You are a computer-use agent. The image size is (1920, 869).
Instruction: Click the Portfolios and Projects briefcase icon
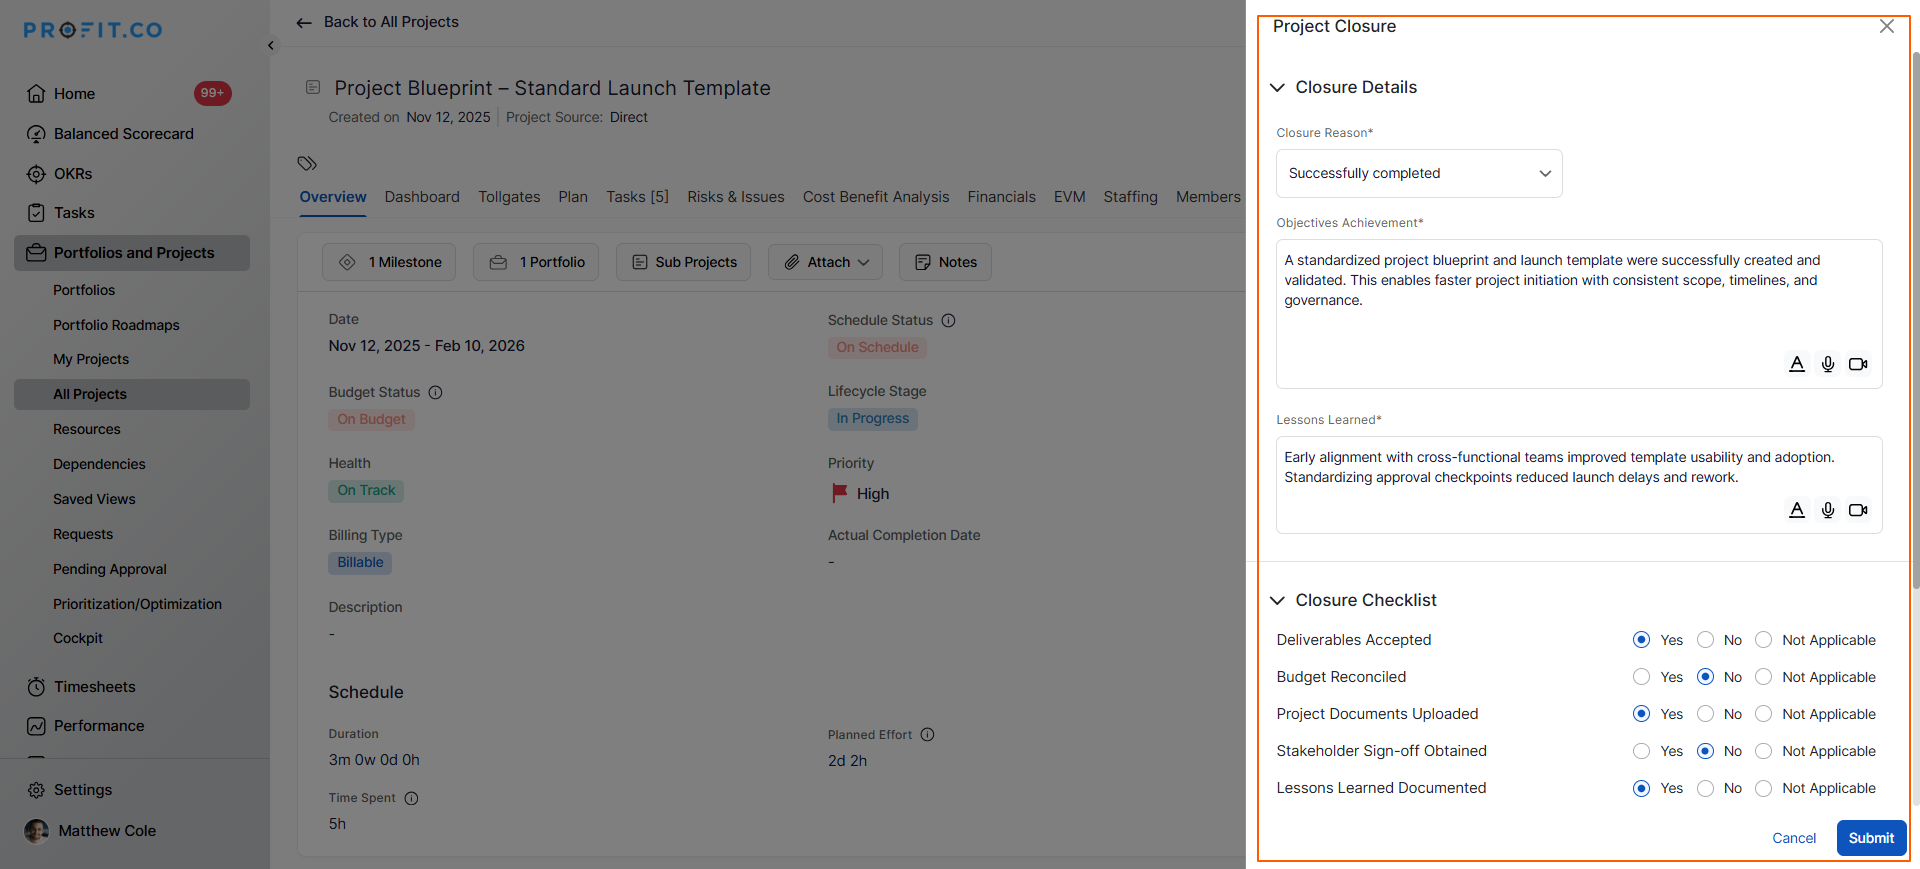pos(36,253)
